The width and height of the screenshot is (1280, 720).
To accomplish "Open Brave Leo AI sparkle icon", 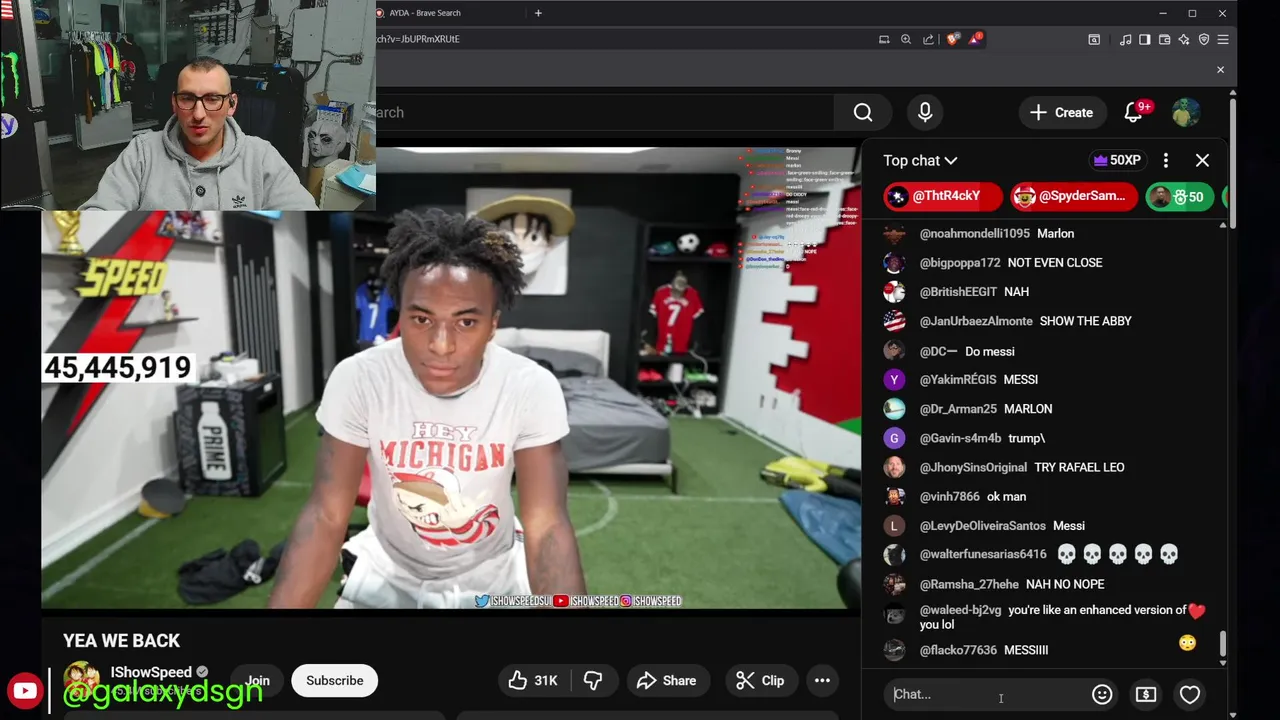I will 1184,39.
